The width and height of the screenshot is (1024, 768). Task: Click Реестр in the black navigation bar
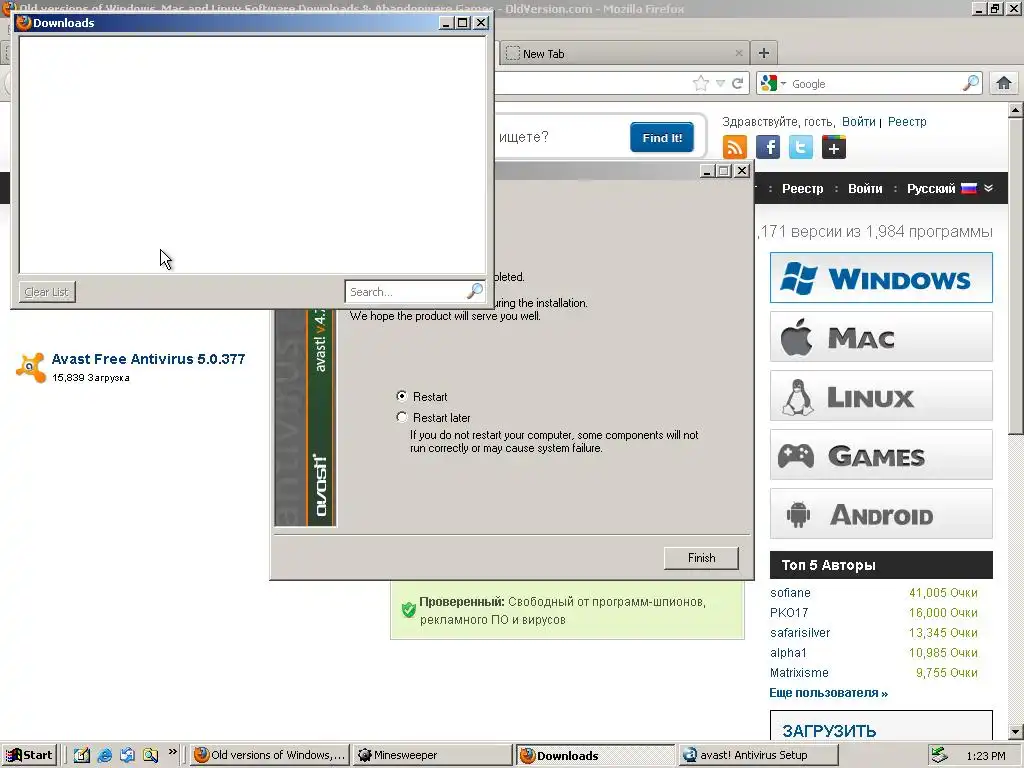803,189
